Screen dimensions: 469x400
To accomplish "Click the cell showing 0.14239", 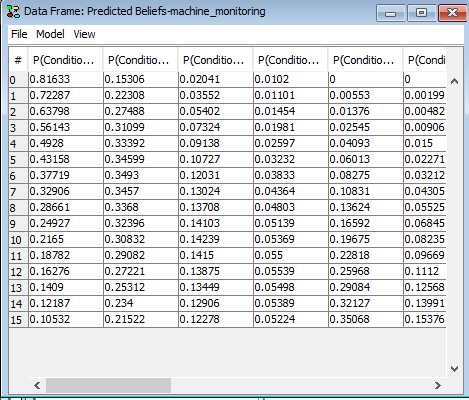I will (216, 240).
